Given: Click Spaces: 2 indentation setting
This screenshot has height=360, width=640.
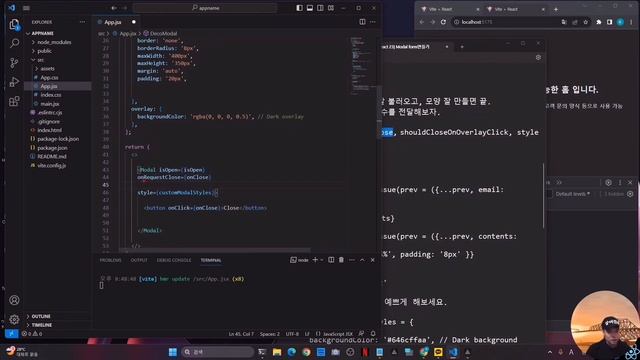Looking at the screenshot, I should [x=270, y=334].
